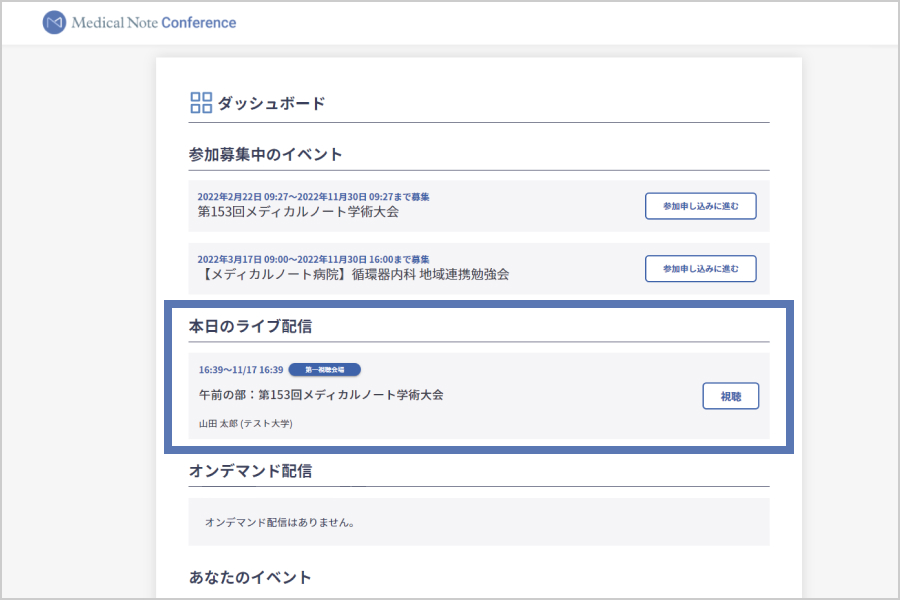Click the 本日のライブ配信 section heading
The image size is (900, 600).
pos(250,326)
